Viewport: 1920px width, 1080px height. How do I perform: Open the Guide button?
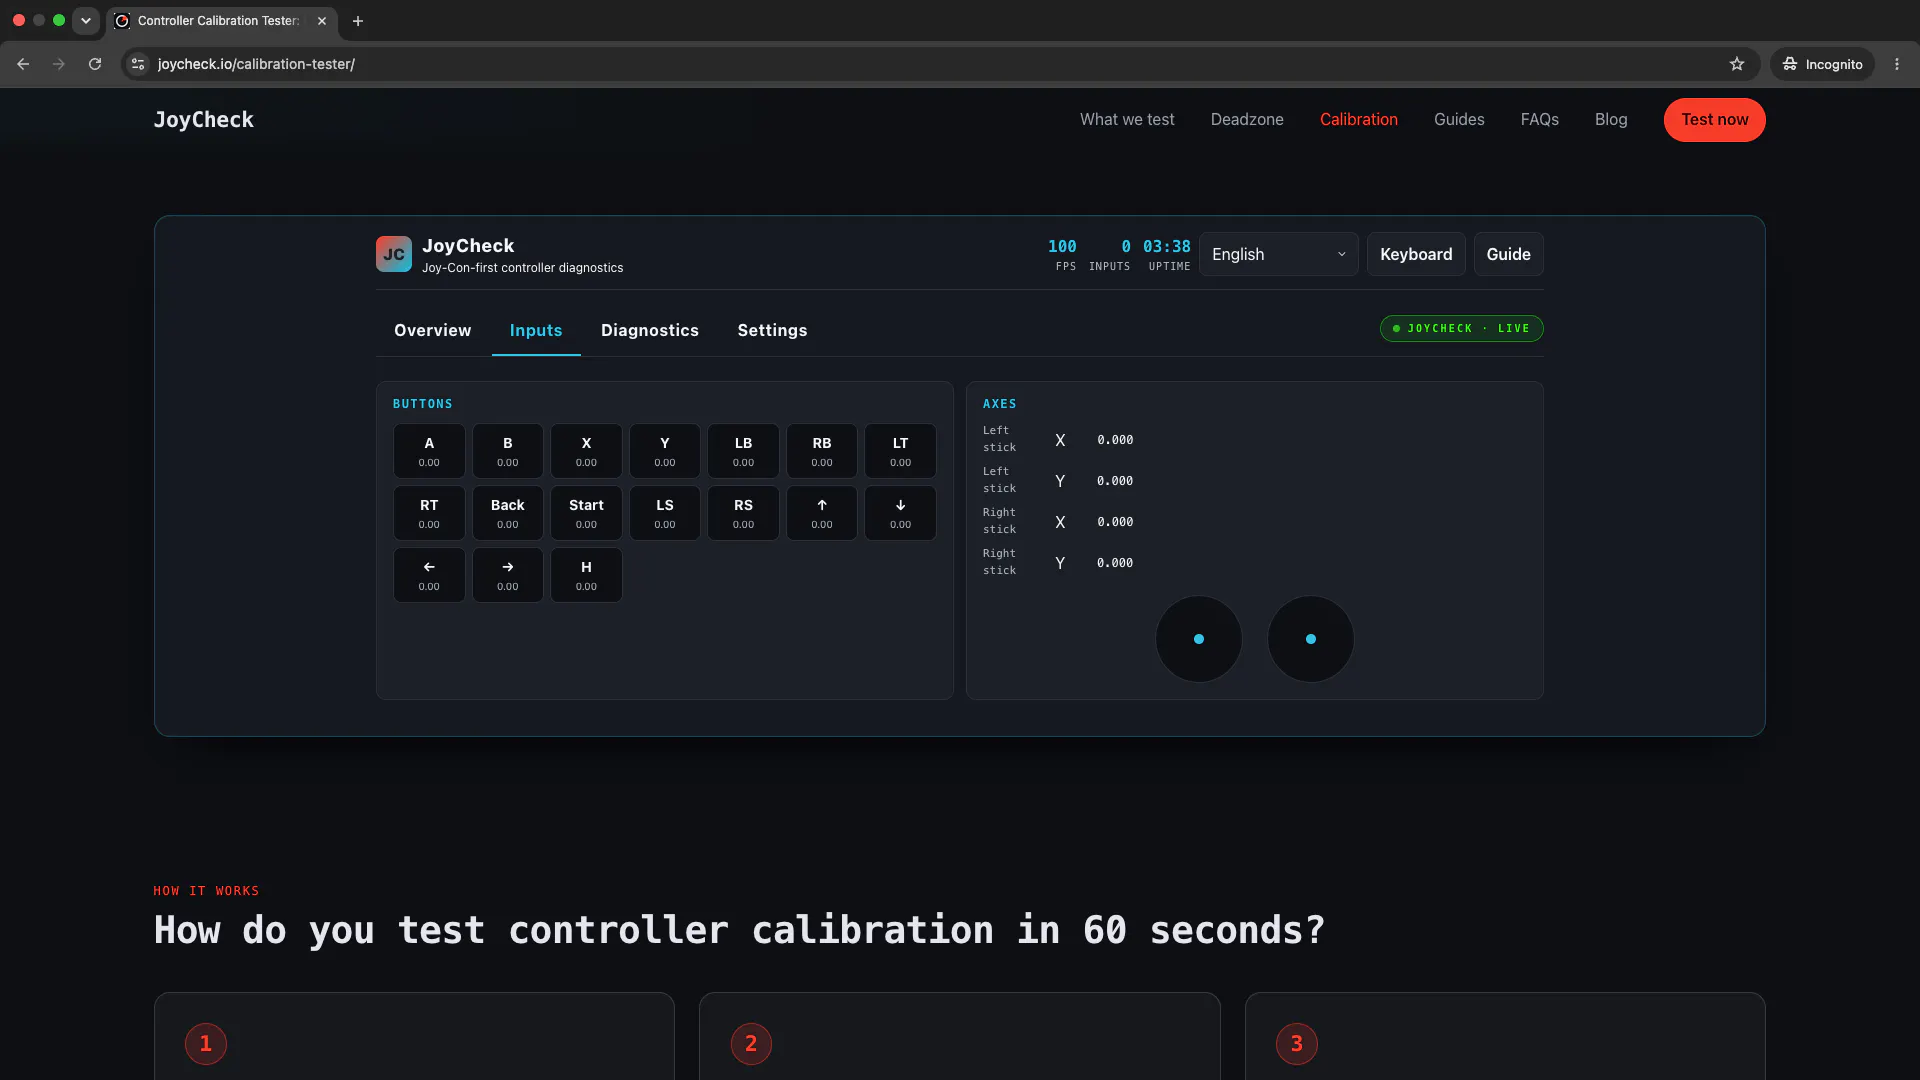(1508, 254)
